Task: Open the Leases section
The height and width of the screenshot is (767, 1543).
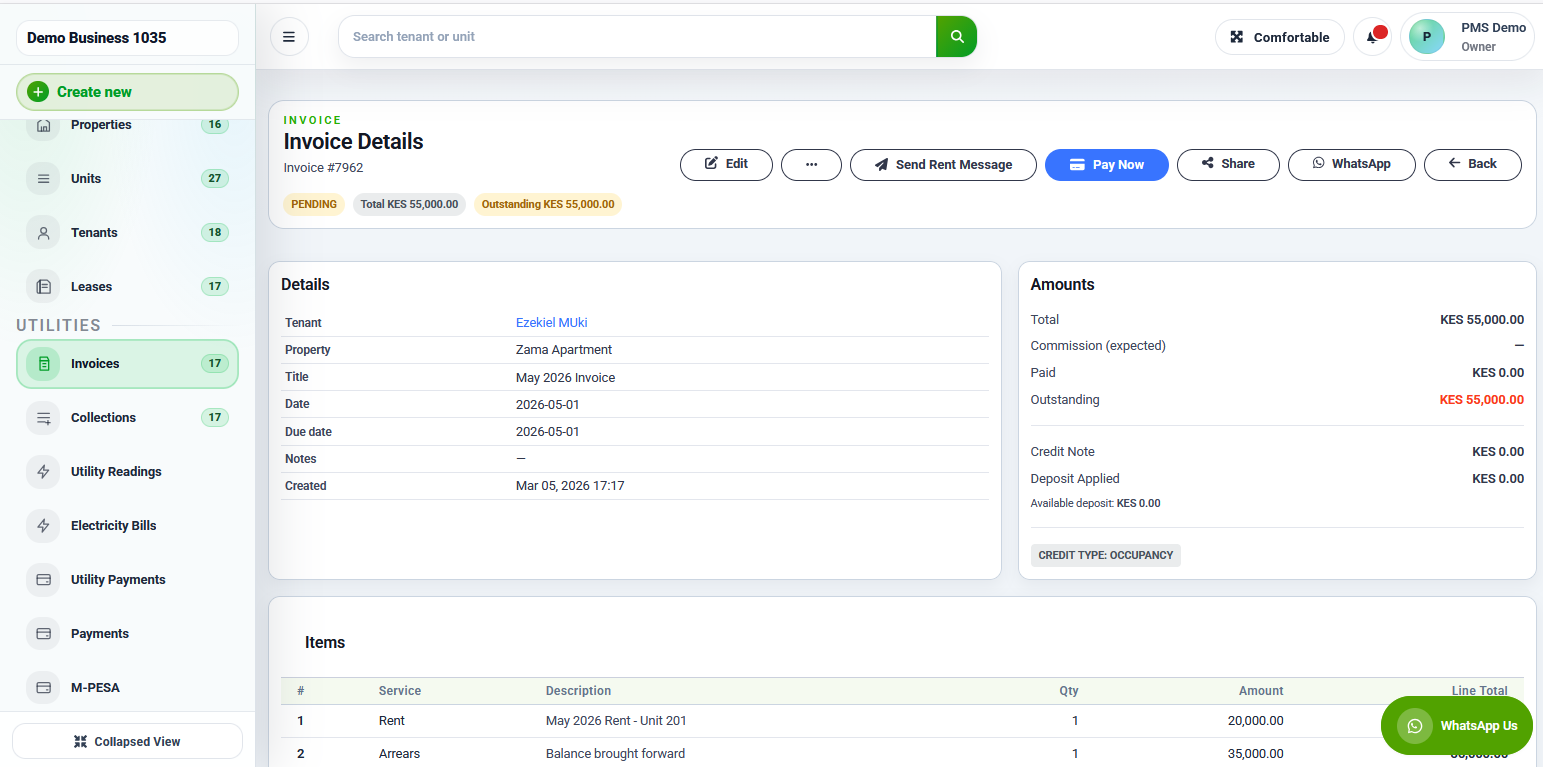Action: pos(90,286)
